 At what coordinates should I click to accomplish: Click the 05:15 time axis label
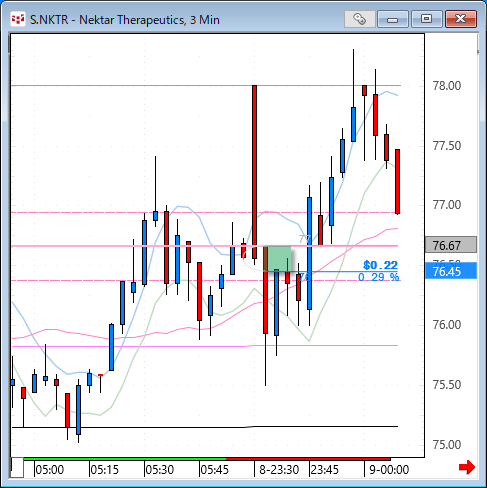point(105,470)
